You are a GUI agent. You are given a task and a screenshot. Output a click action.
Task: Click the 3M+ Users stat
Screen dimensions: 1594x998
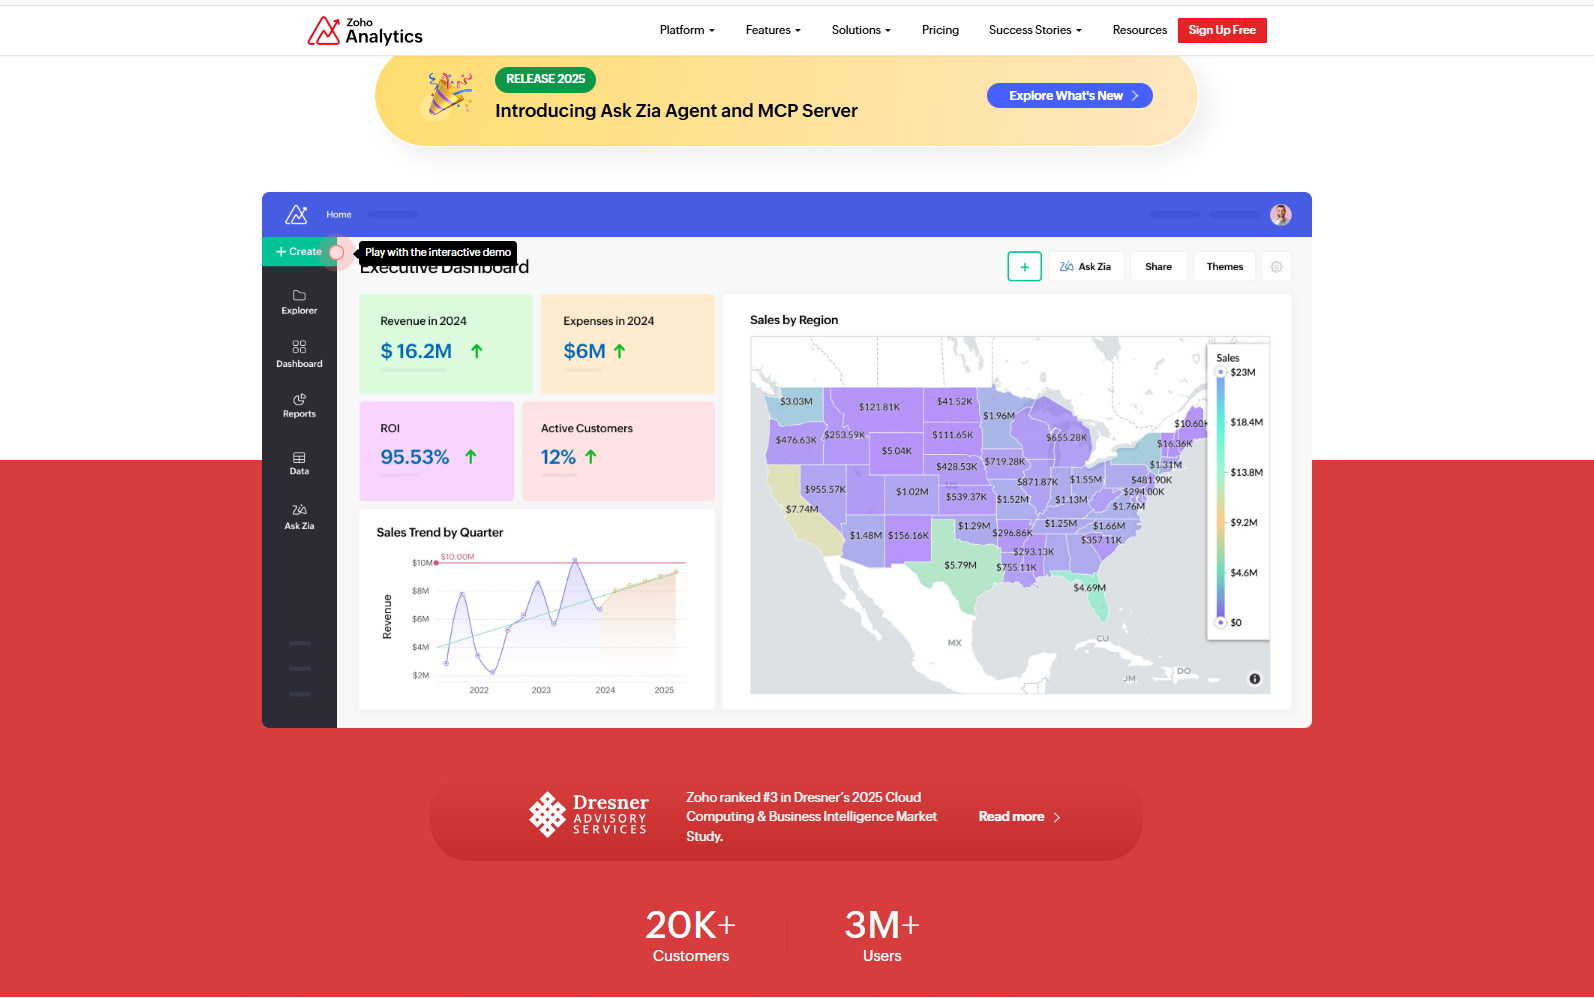pos(882,935)
